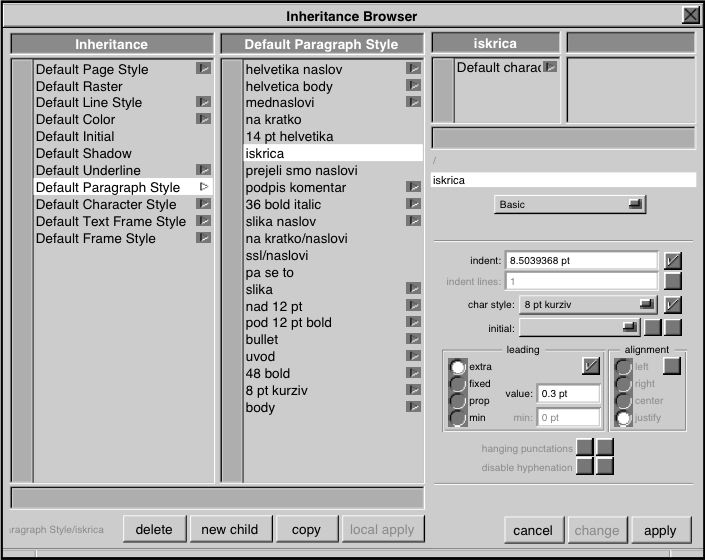The width and height of the screenshot is (705, 560).
Task: Select pa se to paragraph style
Action: (333, 272)
